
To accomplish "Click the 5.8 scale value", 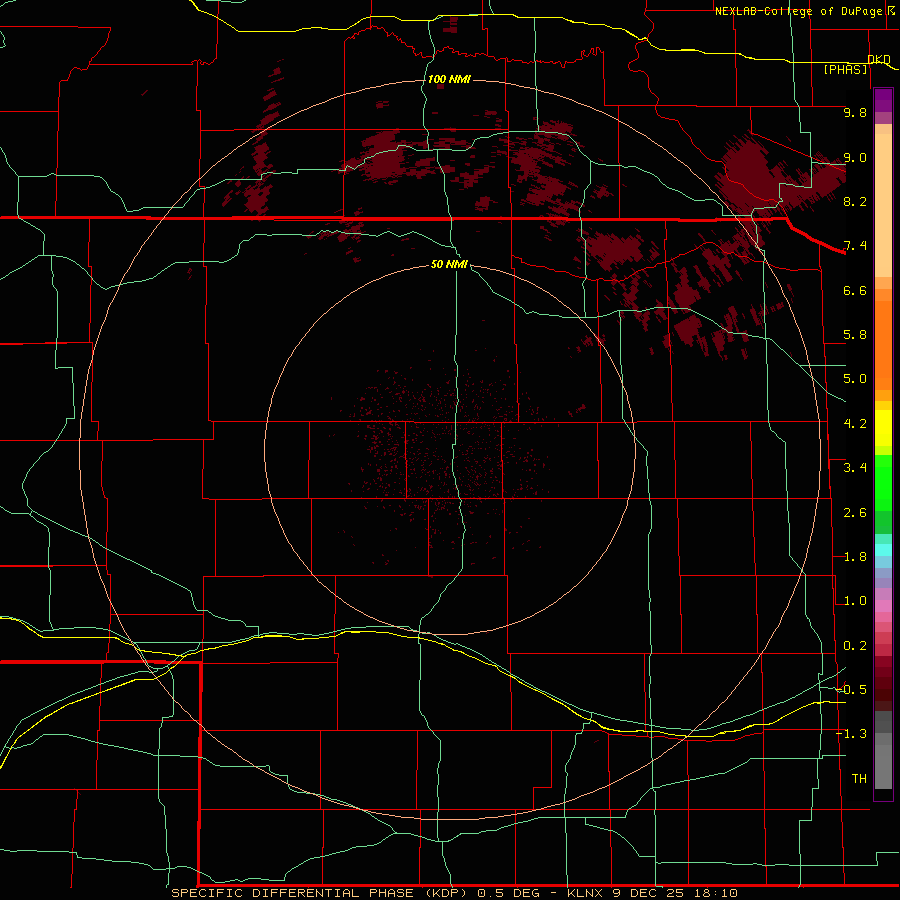I will 855,335.
